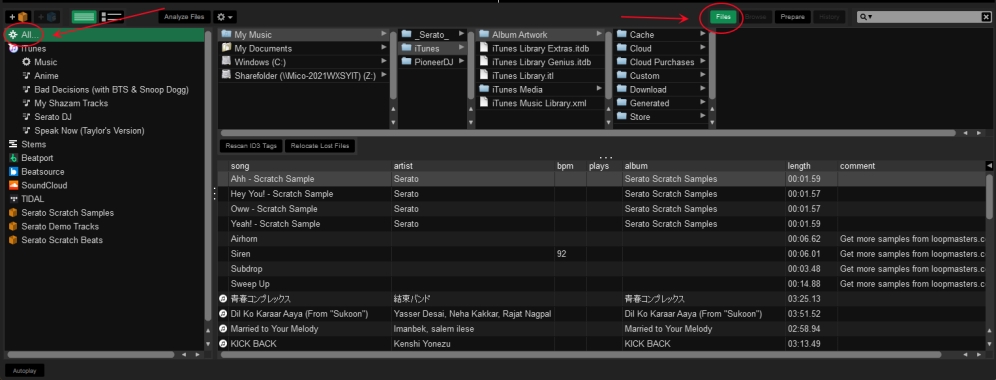Switch to the album art list view

pyautogui.click(x=112, y=17)
